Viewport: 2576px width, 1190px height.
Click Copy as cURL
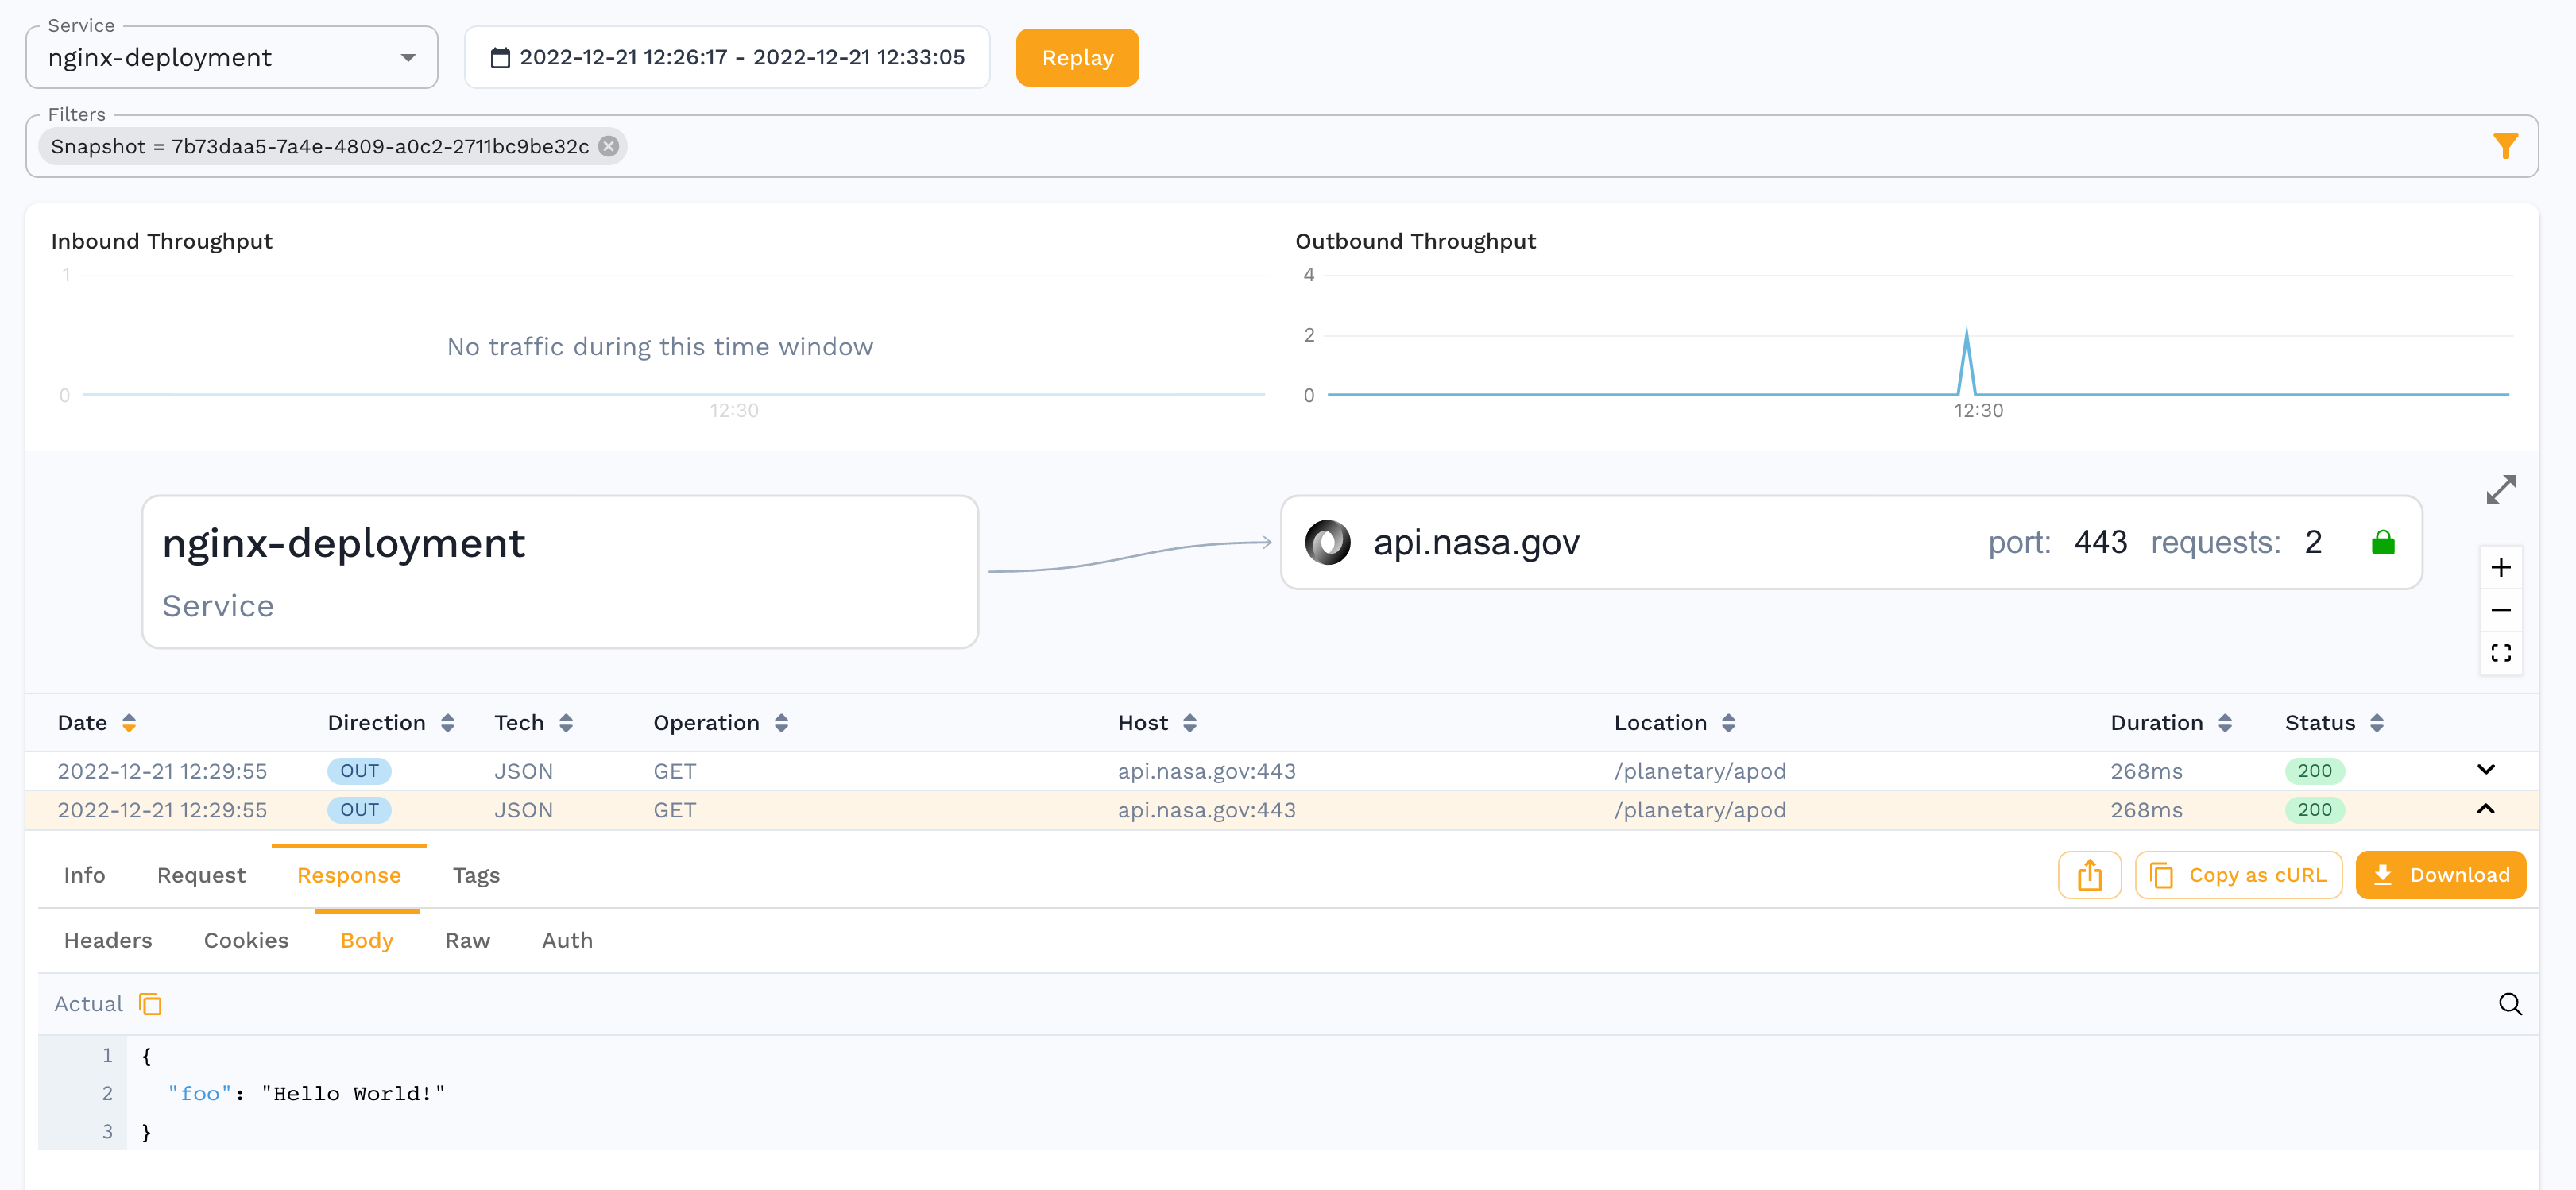click(x=2238, y=875)
